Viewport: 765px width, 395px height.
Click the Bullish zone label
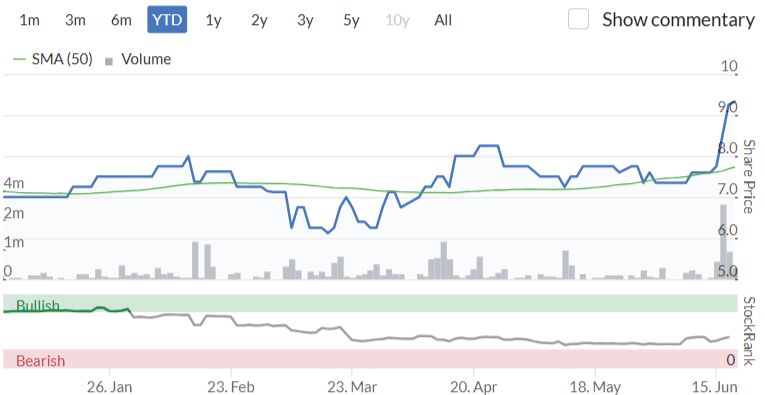(x=38, y=306)
